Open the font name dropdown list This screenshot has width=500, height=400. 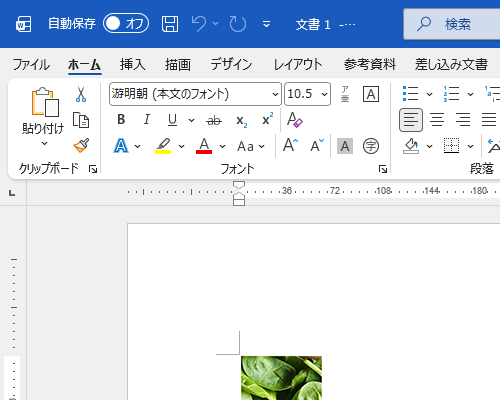[275, 94]
